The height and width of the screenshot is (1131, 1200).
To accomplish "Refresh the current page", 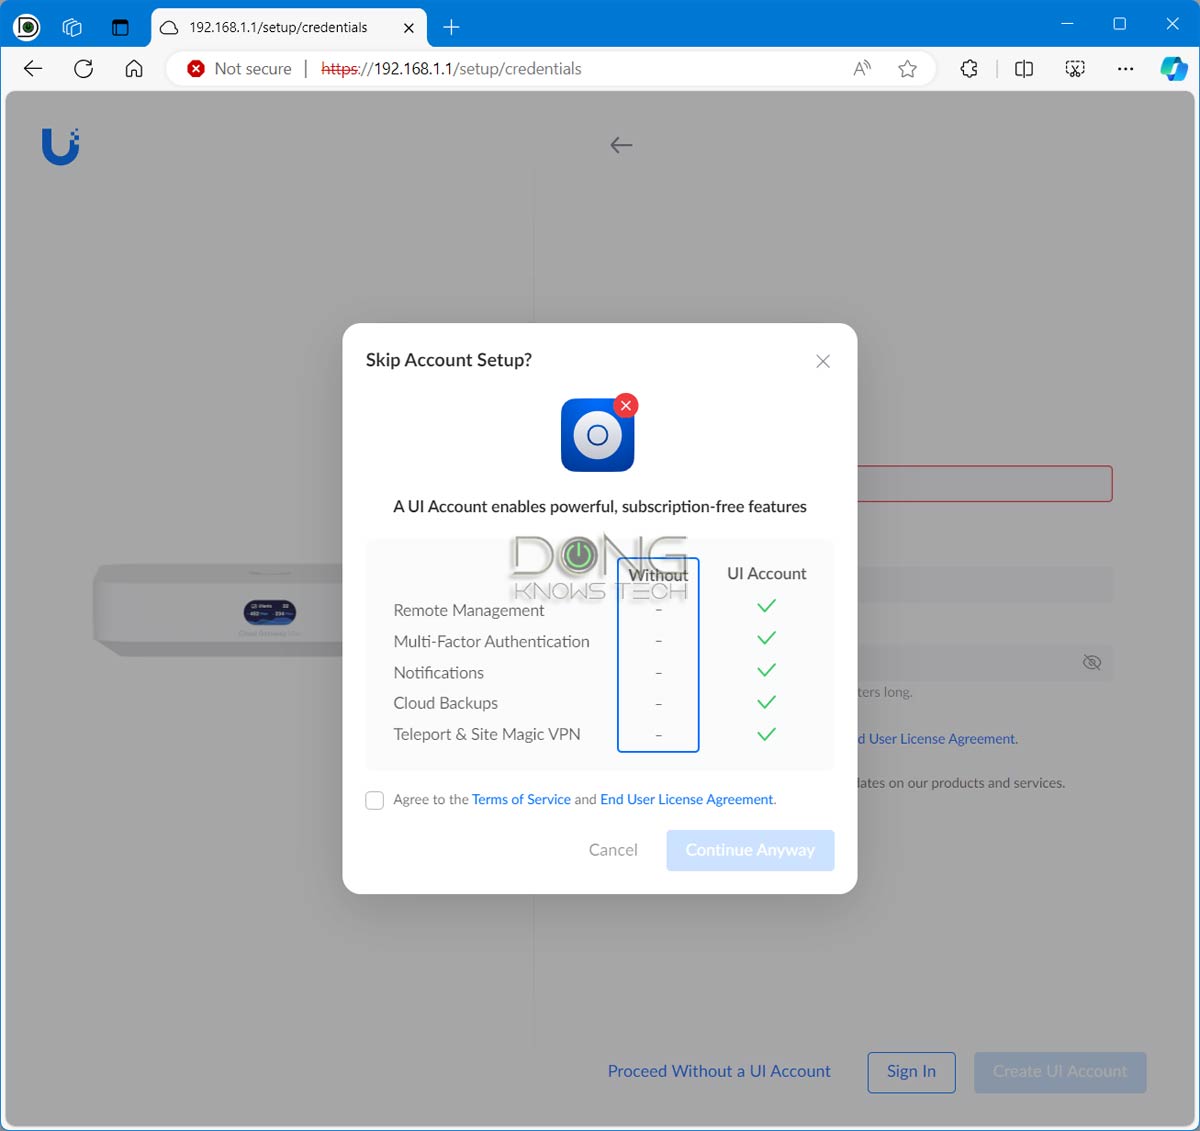I will (83, 68).
